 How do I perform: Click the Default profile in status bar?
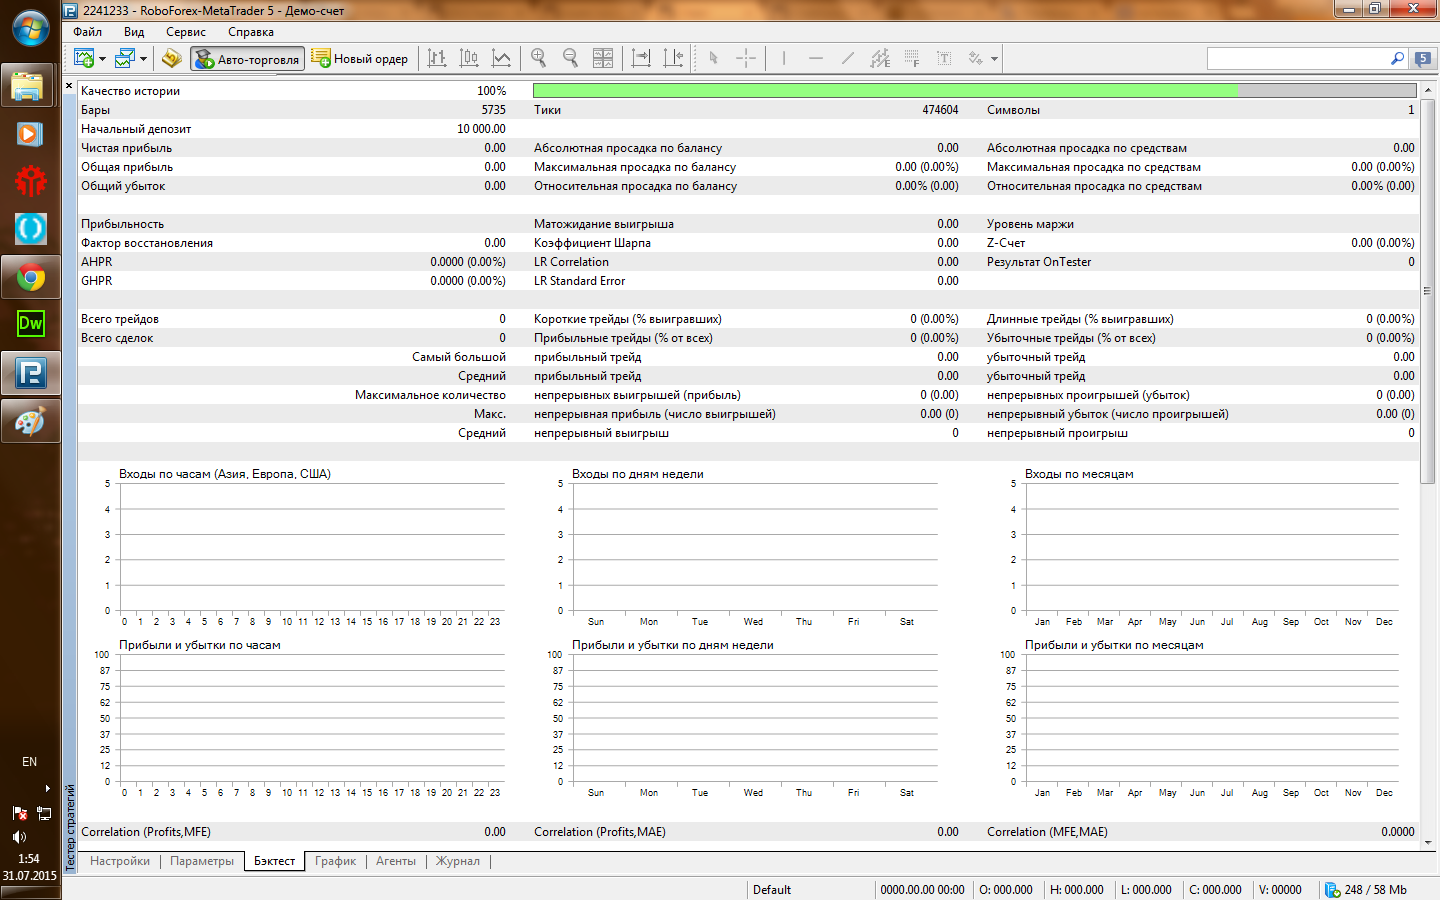point(772,890)
